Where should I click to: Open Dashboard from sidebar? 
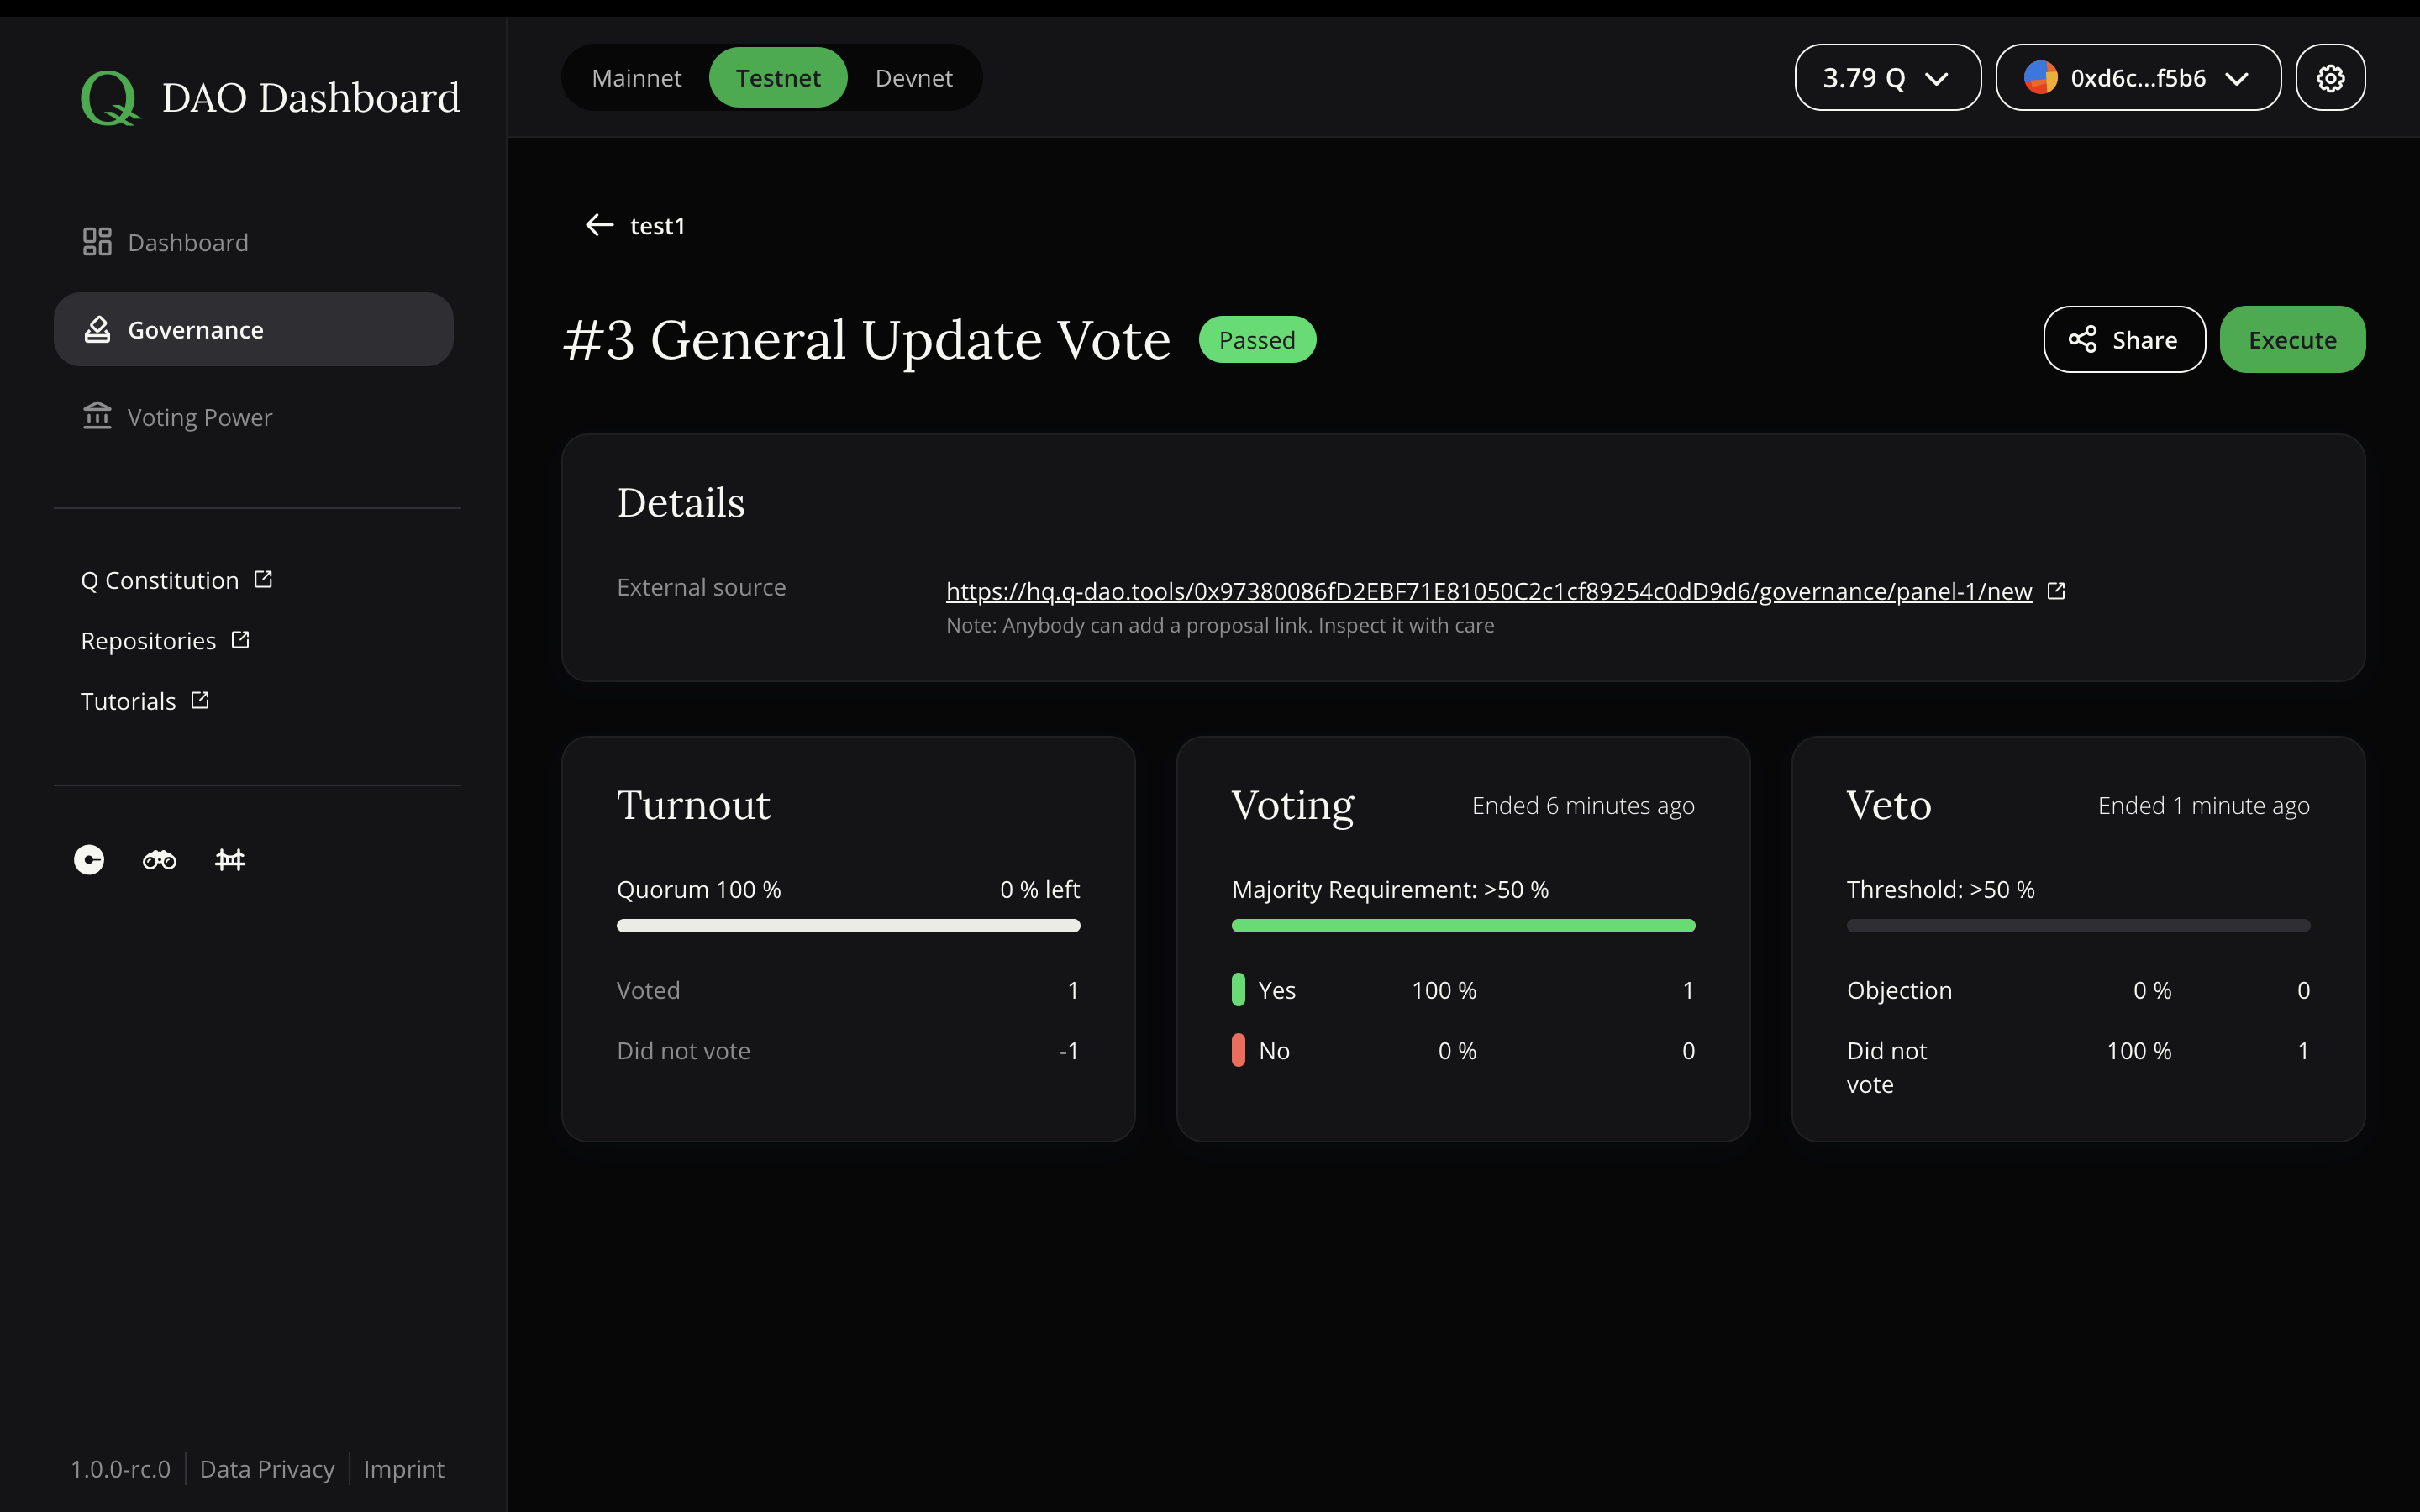pyautogui.click(x=188, y=242)
